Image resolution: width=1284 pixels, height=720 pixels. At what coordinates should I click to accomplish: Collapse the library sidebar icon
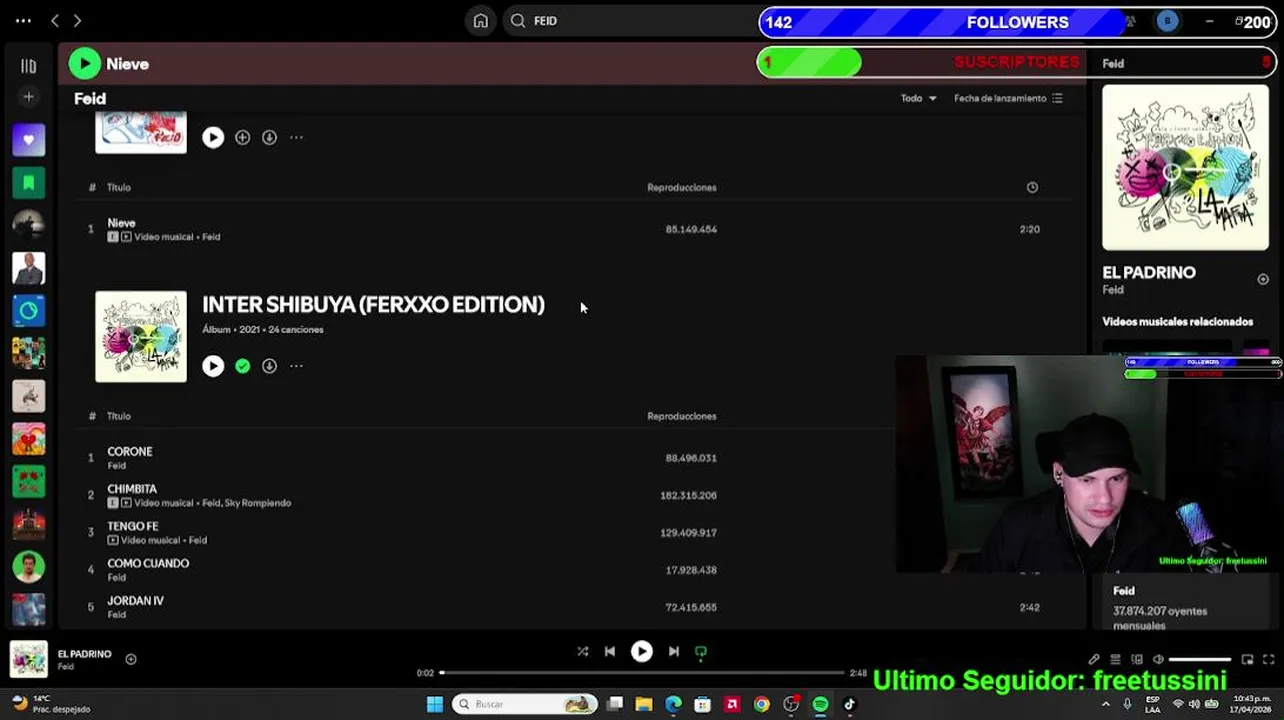pyautogui.click(x=29, y=66)
